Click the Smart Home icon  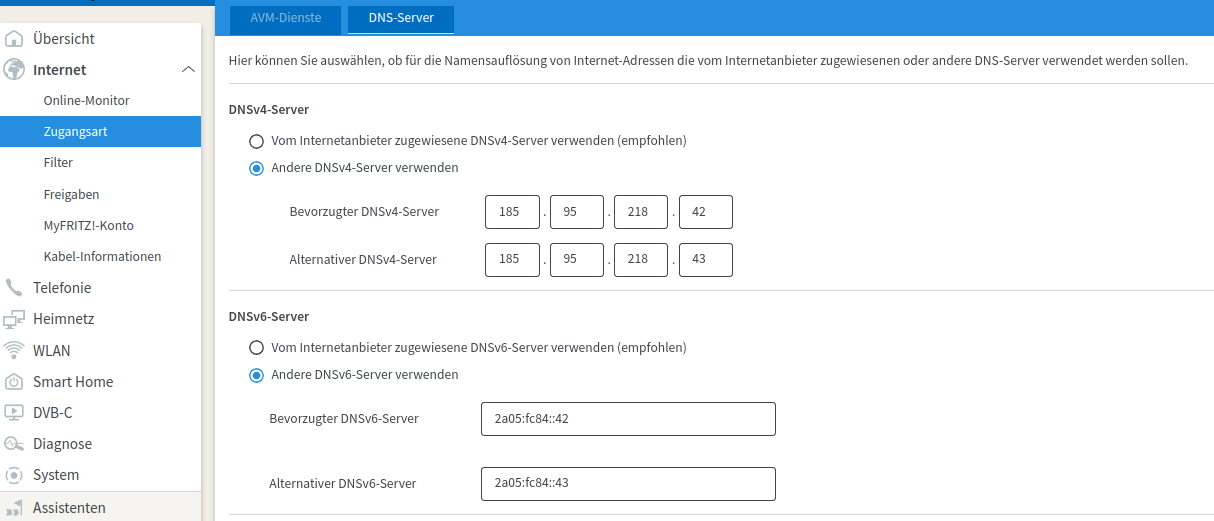point(14,382)
